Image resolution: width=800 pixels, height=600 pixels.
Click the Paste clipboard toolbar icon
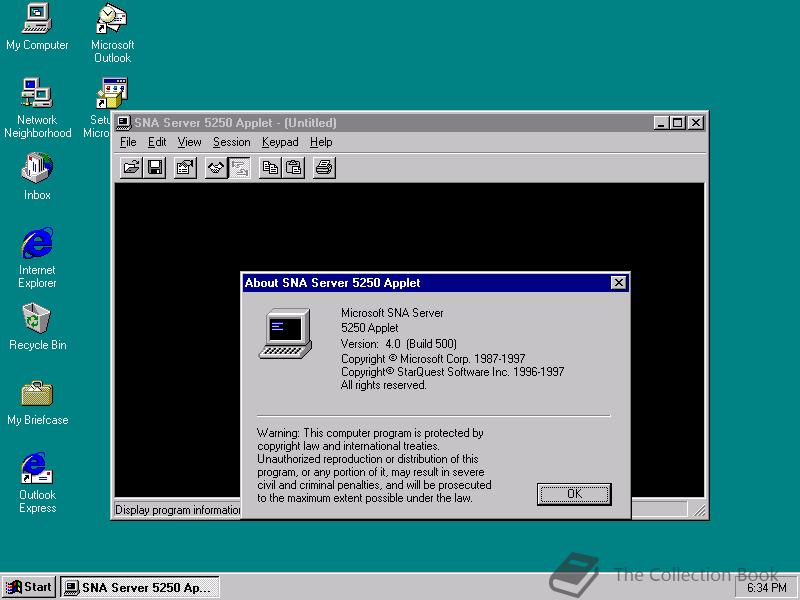[x=294, y=167]
